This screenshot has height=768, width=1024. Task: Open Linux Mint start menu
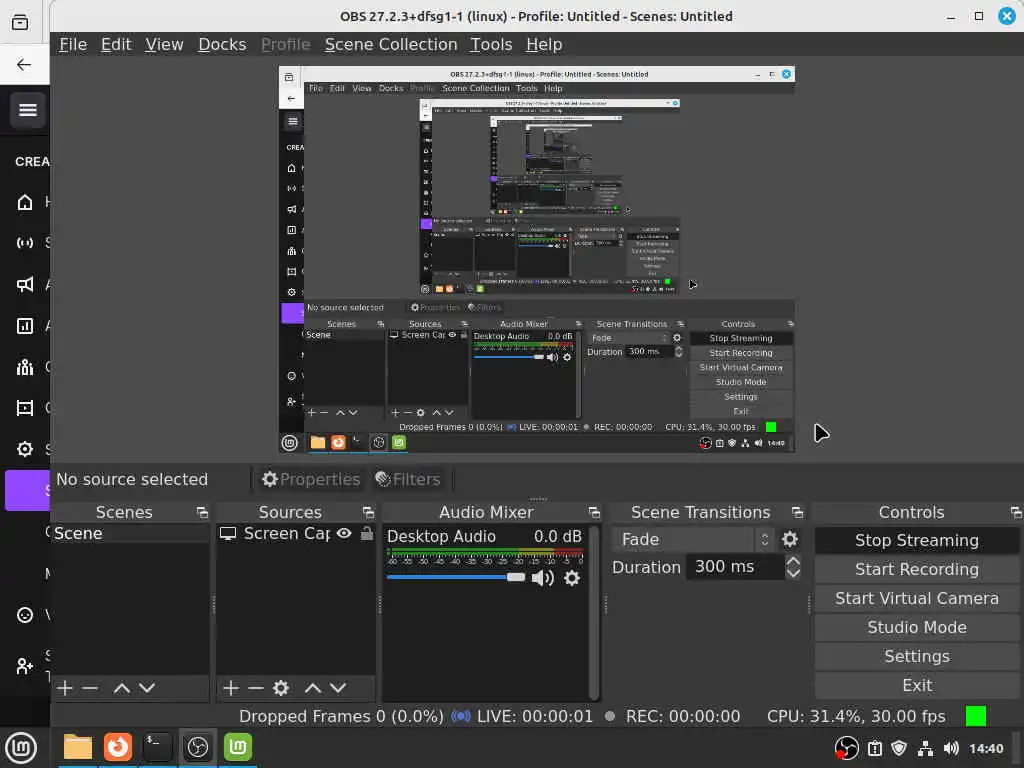click(21, 748)
